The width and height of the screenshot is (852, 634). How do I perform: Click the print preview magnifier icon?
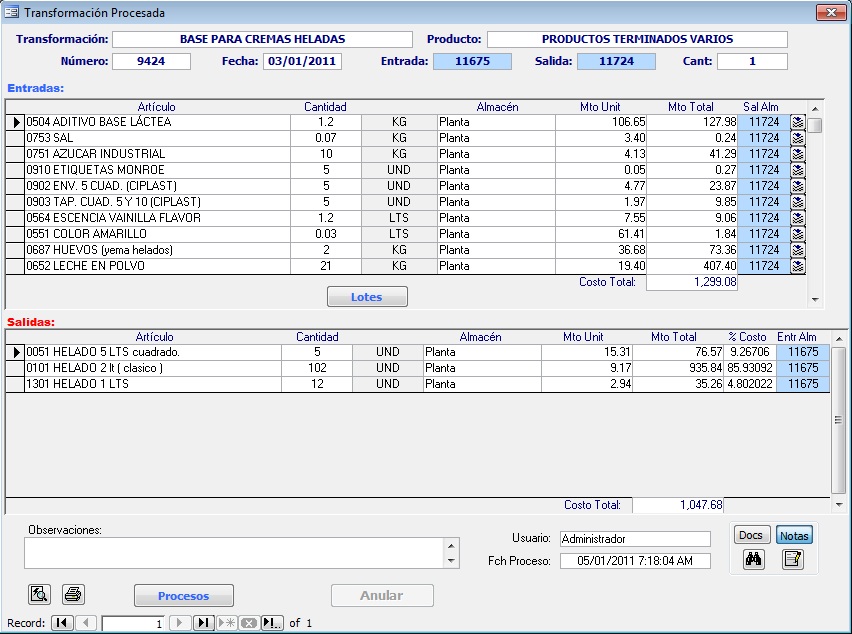tap(40, 595)
